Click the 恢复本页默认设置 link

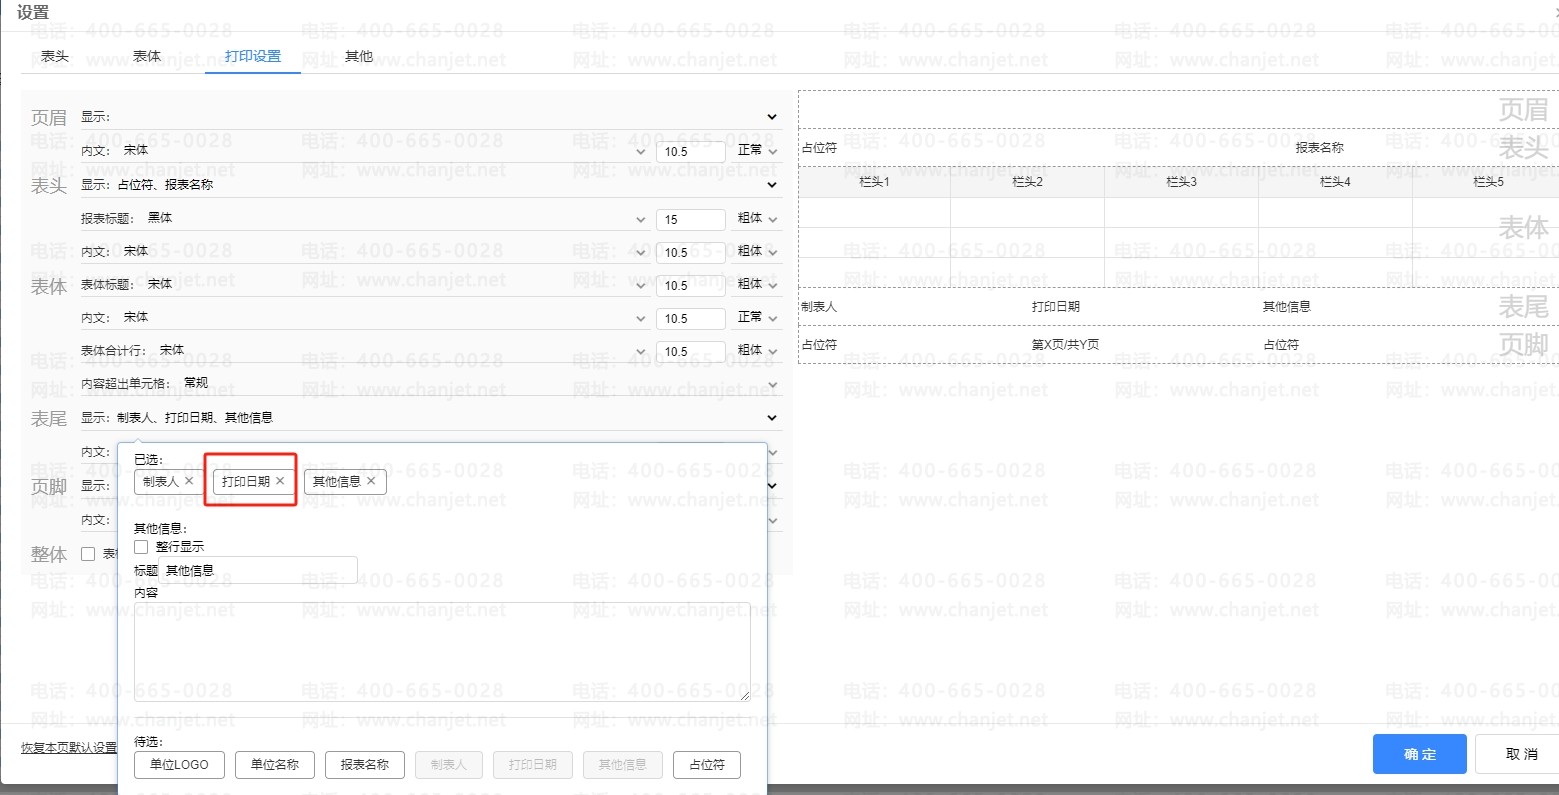[69, 748]
